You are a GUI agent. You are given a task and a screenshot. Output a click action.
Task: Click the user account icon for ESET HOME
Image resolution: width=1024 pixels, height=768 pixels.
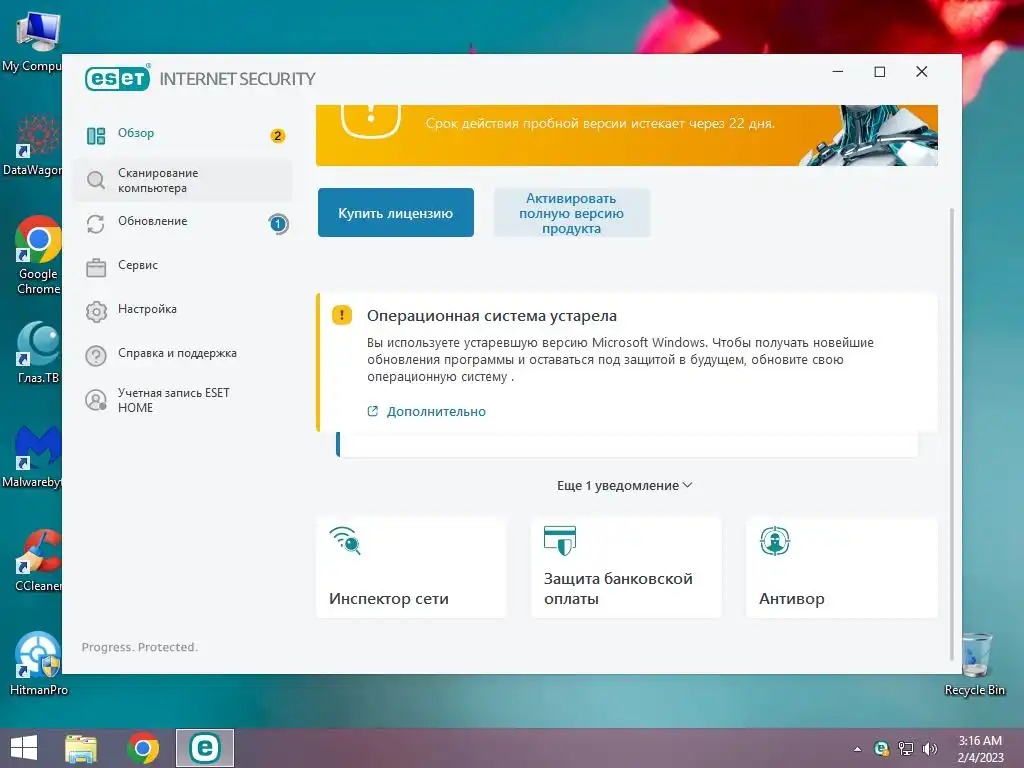pyautogui.click(x=96, y=400)
